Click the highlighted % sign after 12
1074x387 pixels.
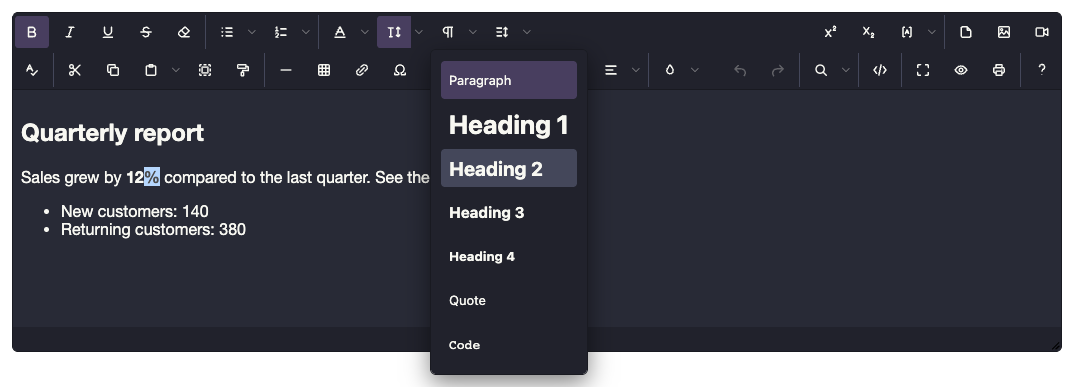click(x=151, y=177)
